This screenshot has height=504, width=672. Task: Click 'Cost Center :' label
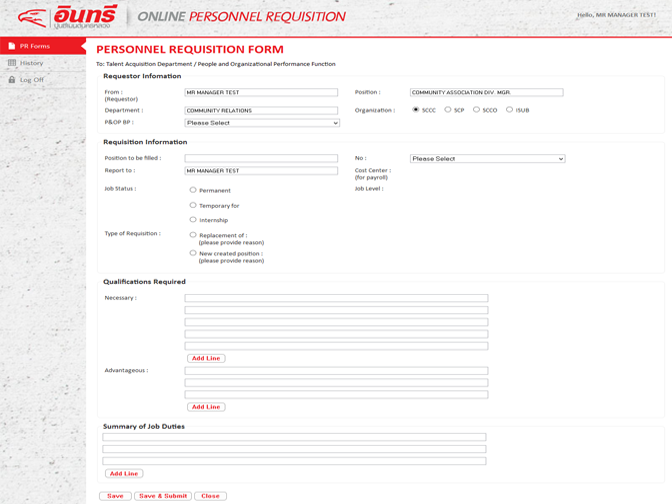coord(373,170)
